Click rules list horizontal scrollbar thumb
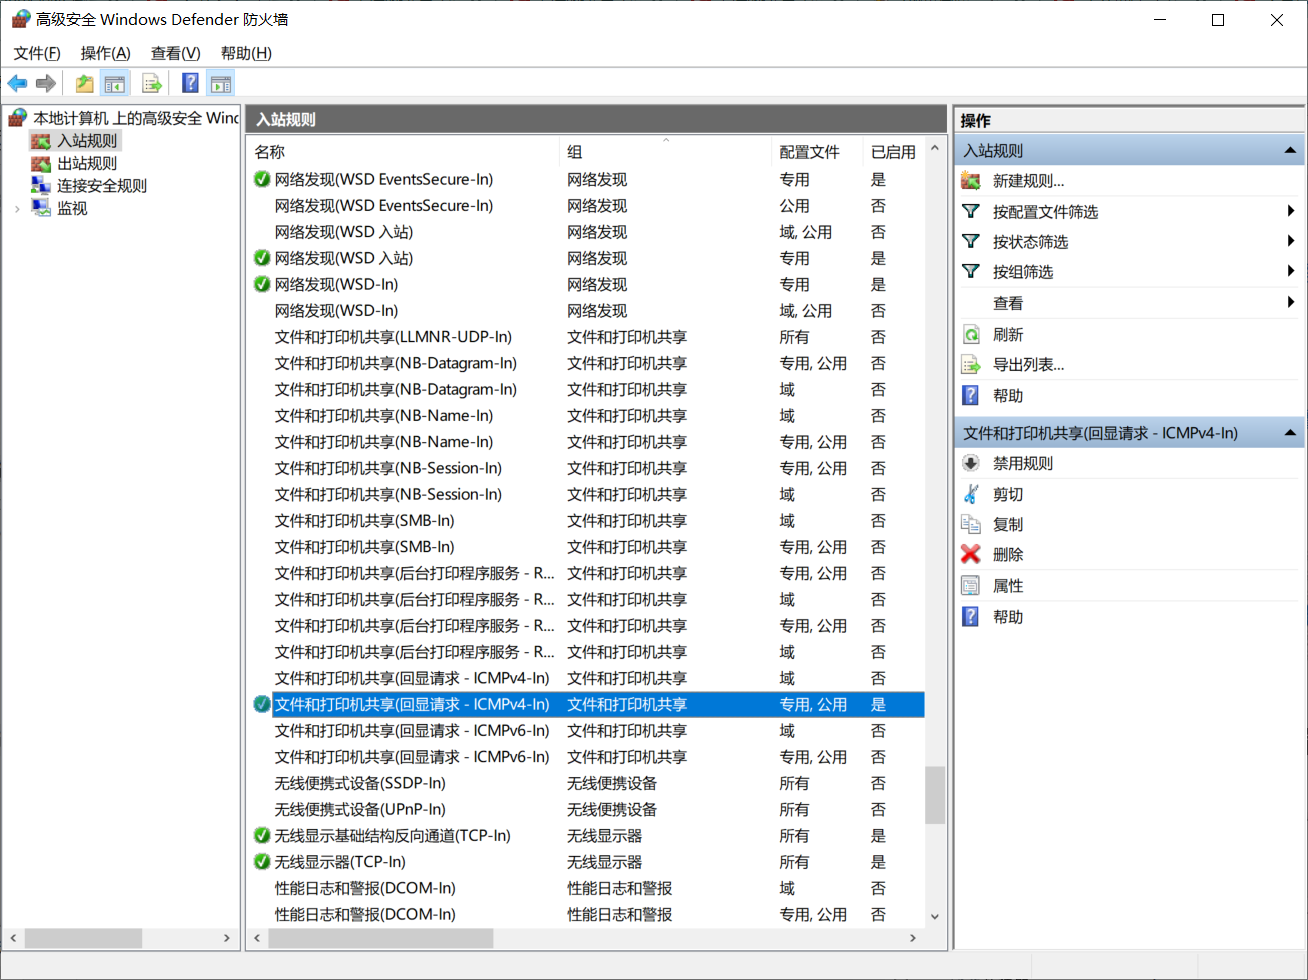Image resolution: width=1308 pixels, height=980 pixels. click(381, 938)
